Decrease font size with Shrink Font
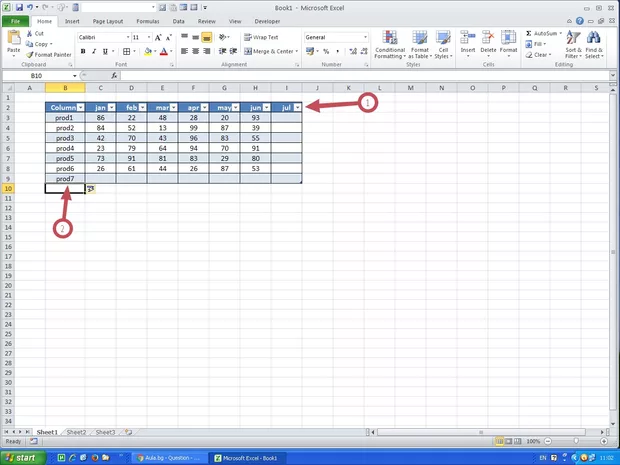 pyautogui.click(x=168, y=38)
